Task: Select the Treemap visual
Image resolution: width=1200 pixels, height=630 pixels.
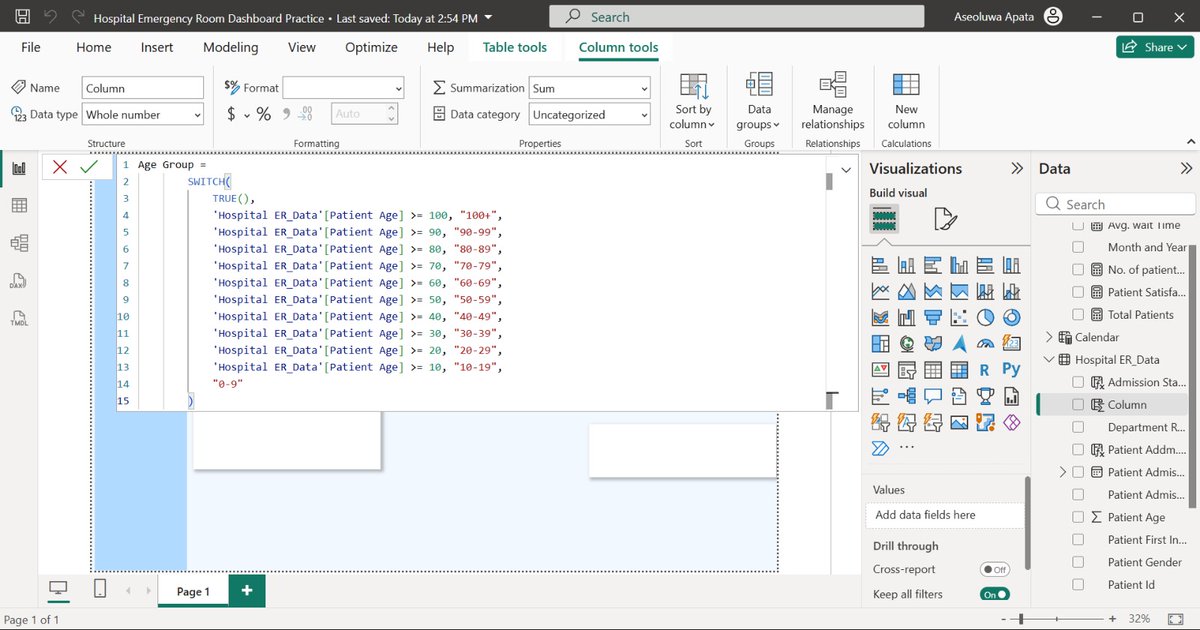Action: 881,344
